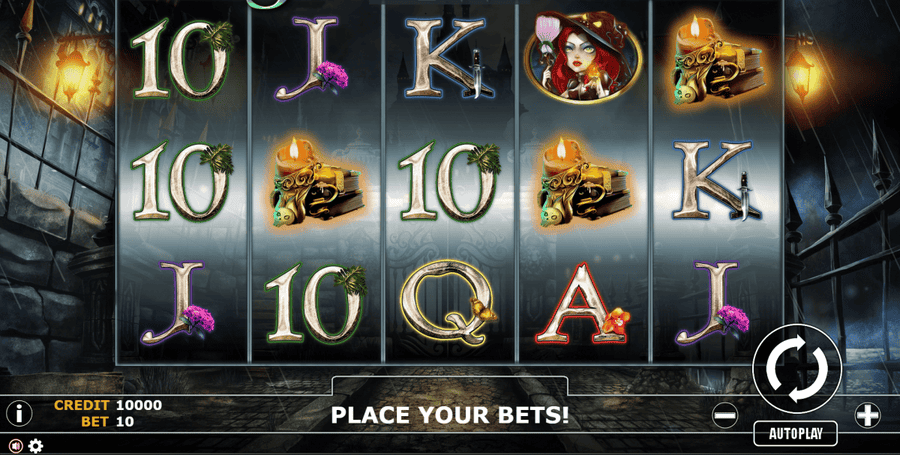
Task: Decrease bet with the minus button
Action: click(x=726, y=415)
